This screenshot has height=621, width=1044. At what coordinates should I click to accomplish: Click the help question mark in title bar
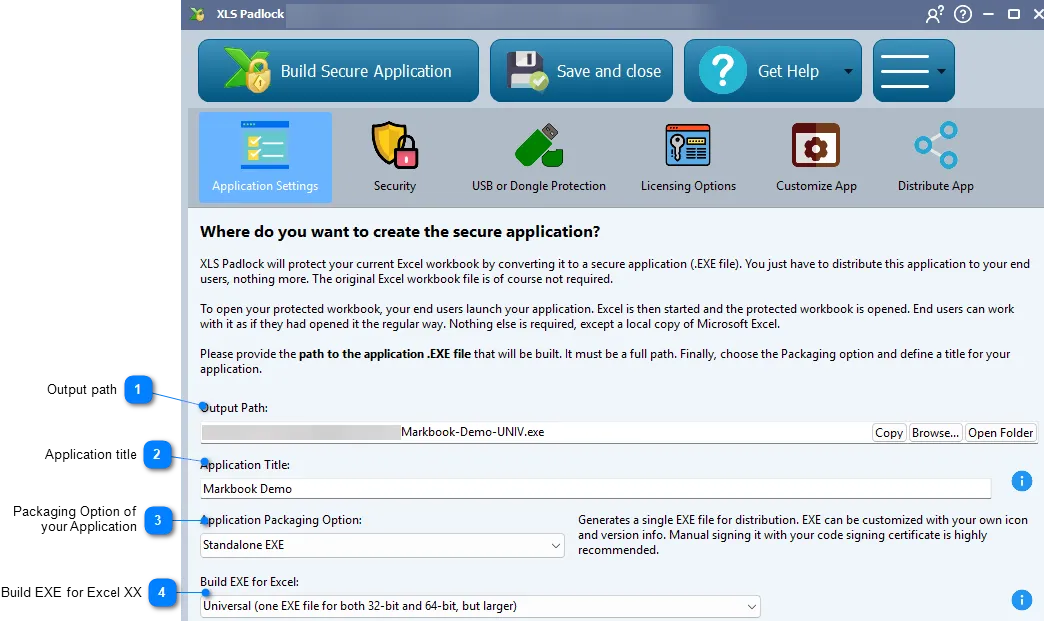[x=963, y=14]
